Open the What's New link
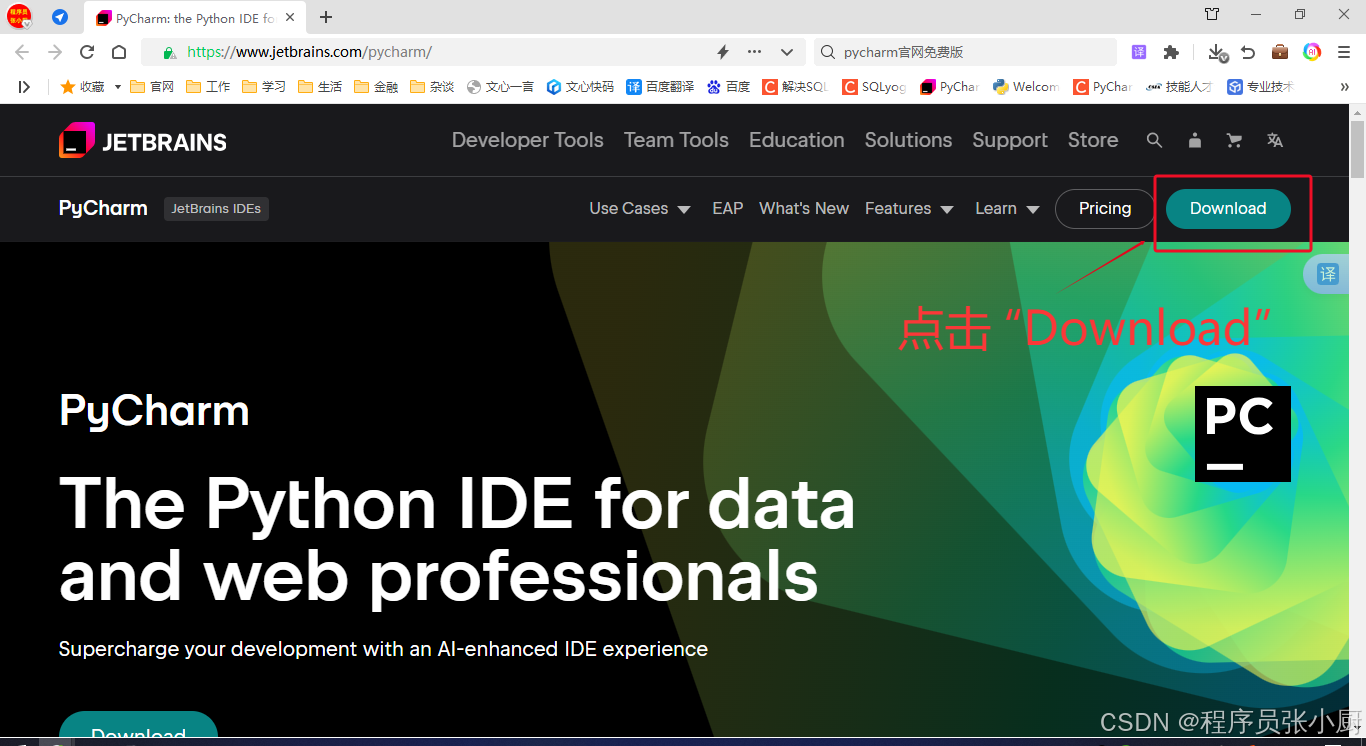The height and width of the screenshot is (746, 1366). point(804,209)
